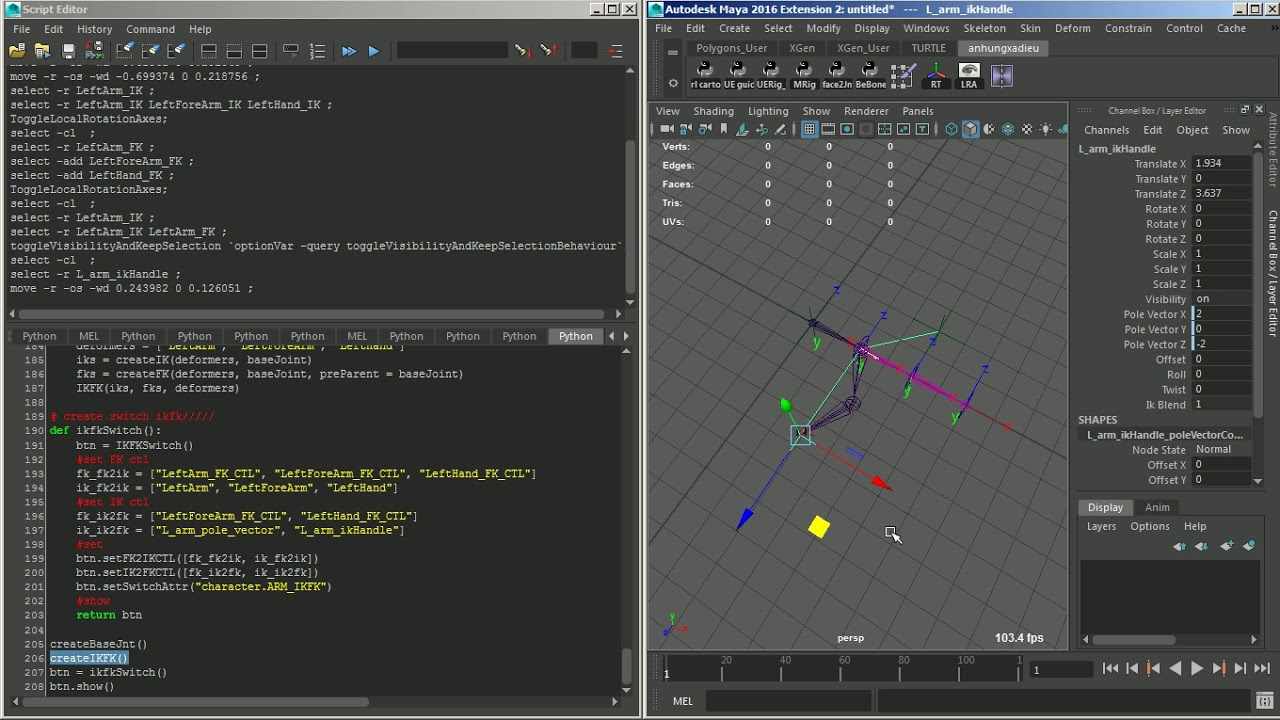Open viewport Renderer menu
This screenshot has width=1280, height=720.
click(866, 111)
